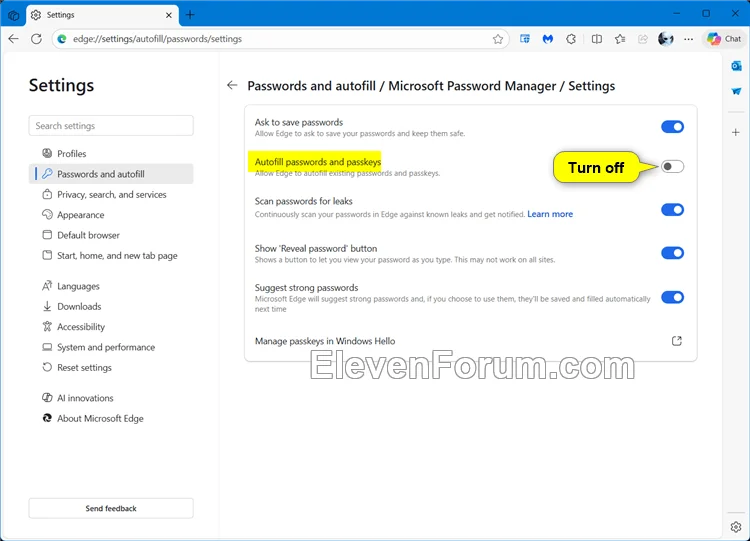
Task: Open the Extensions puzzle icon
Action: tap(571, 39)
